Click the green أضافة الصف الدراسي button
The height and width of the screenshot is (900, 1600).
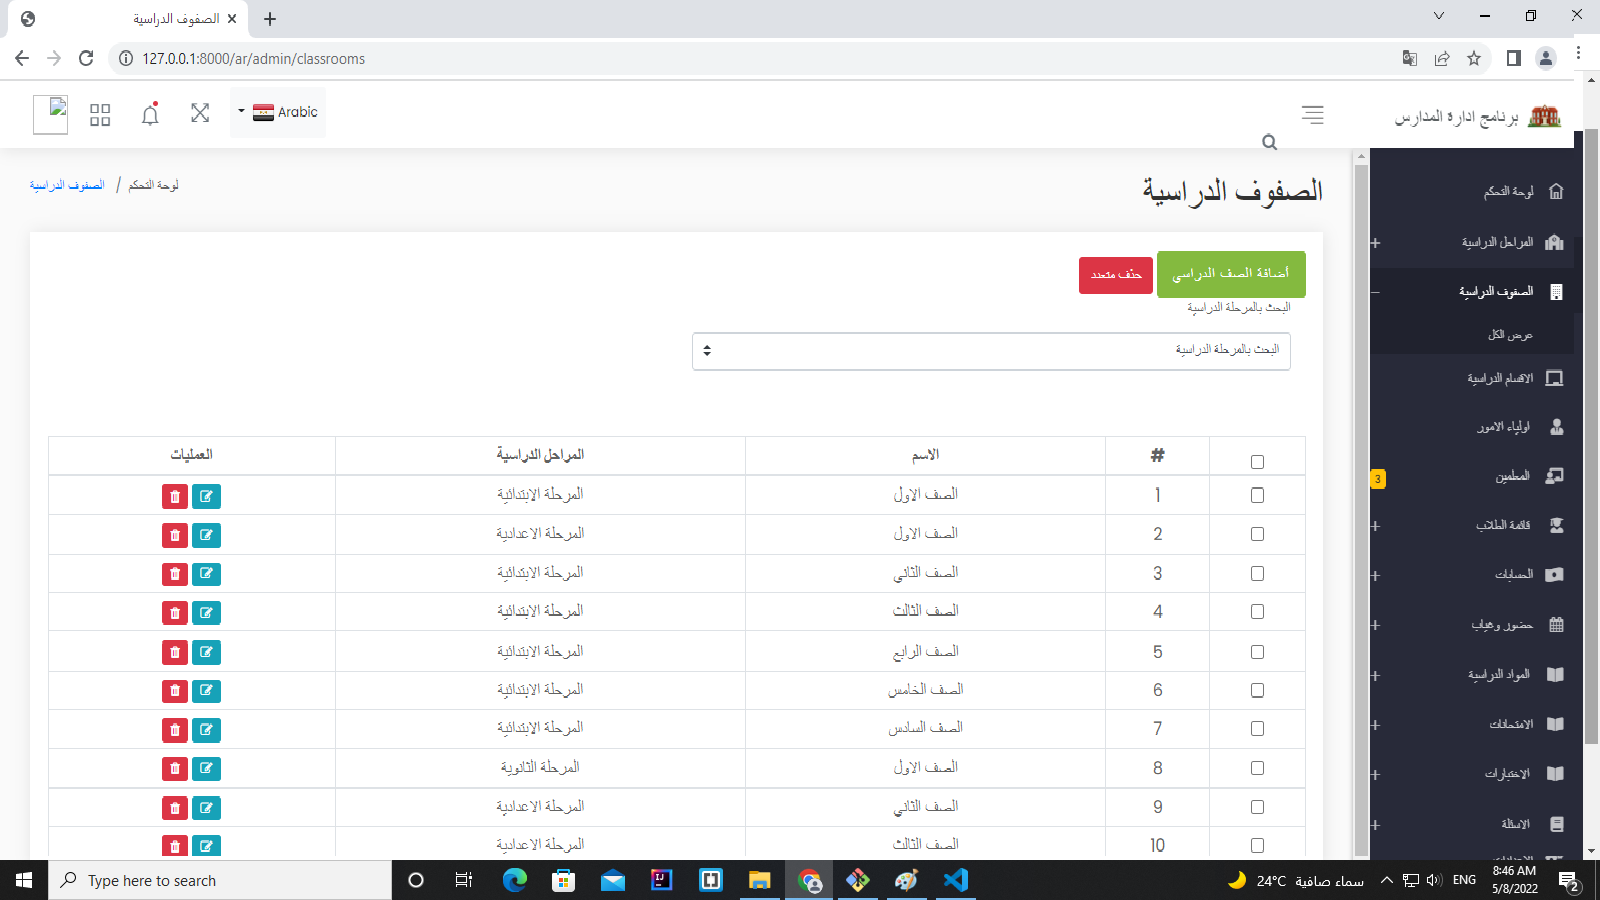click(1231, 274)
